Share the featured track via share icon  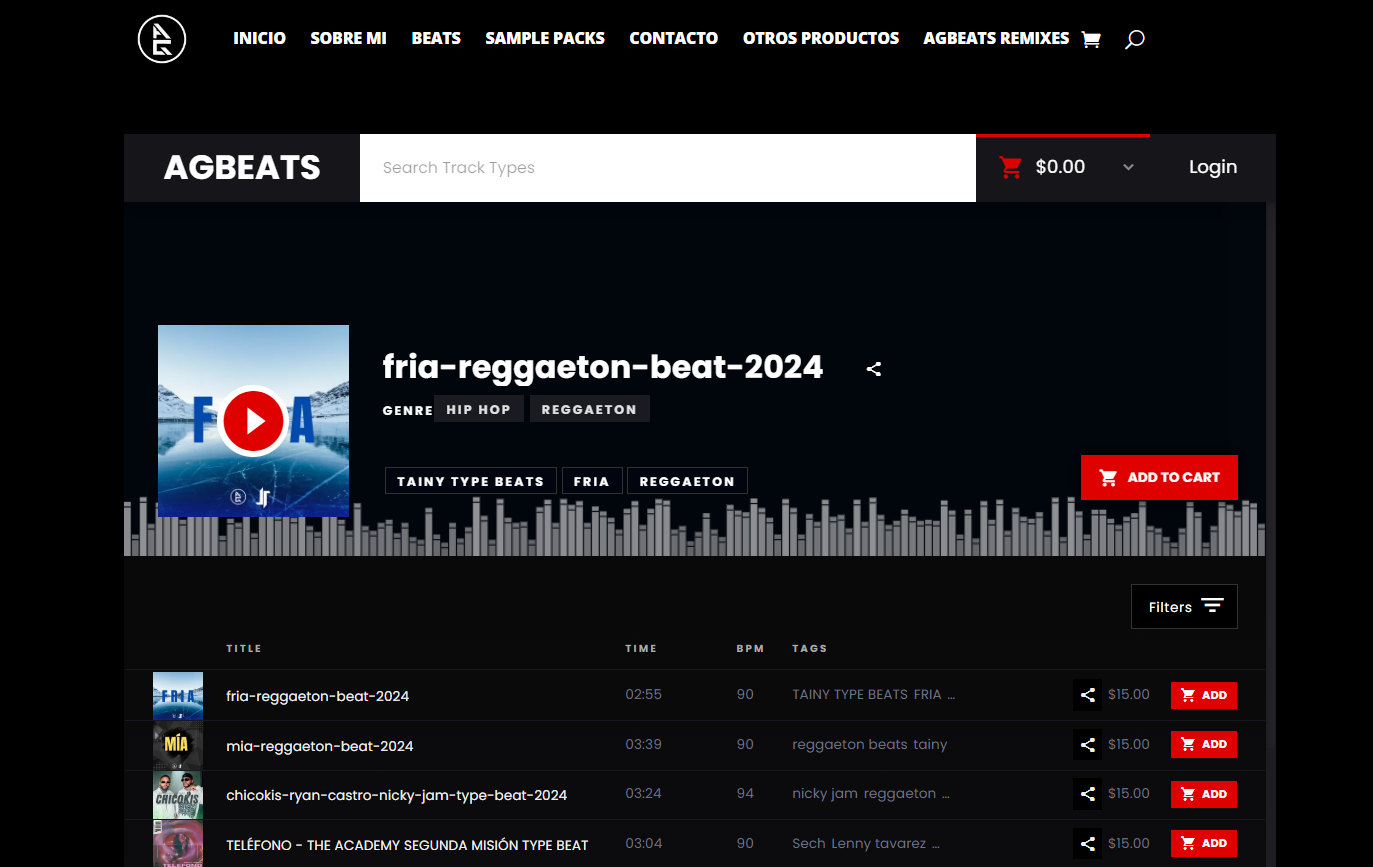(x=874, y=369)
